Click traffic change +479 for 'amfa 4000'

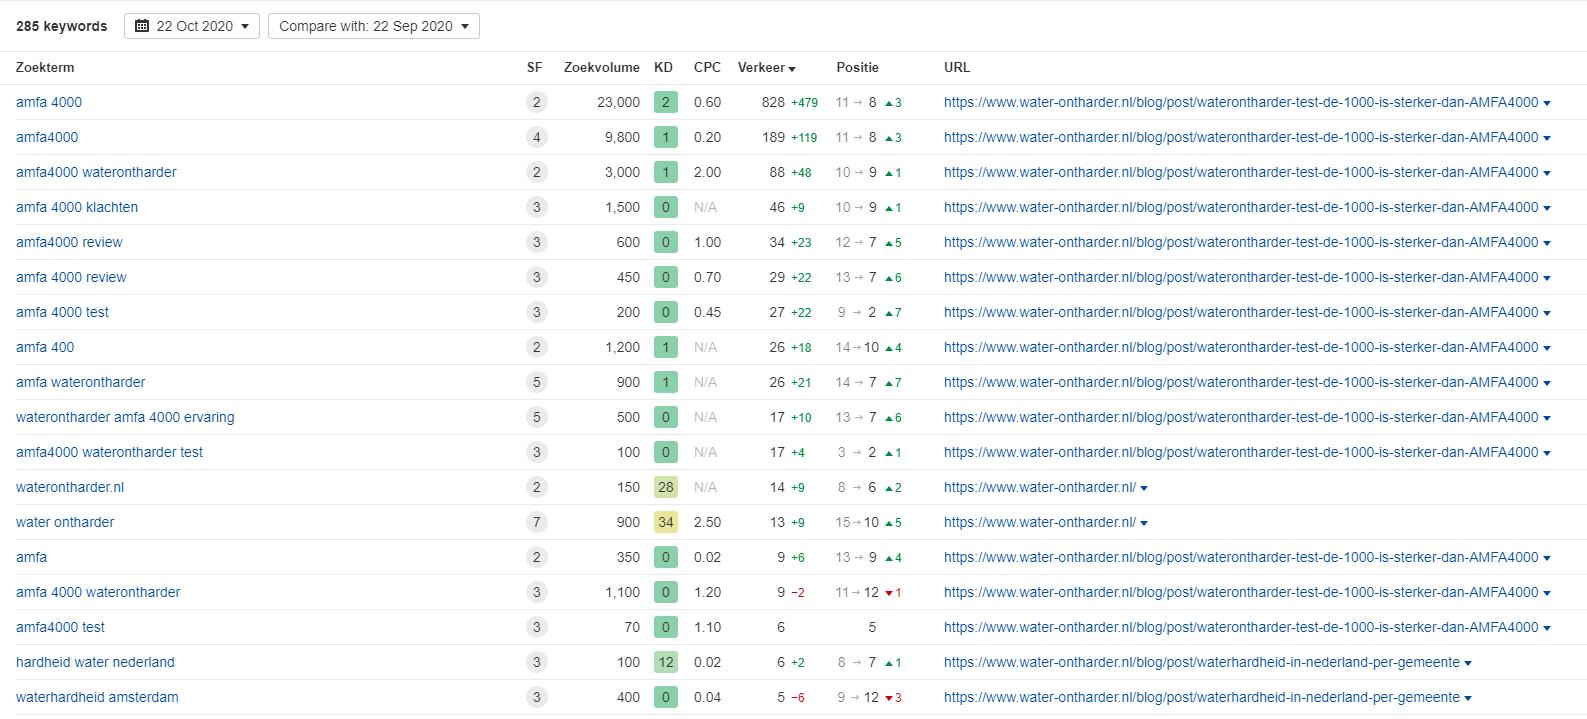[x=804, y=102]
